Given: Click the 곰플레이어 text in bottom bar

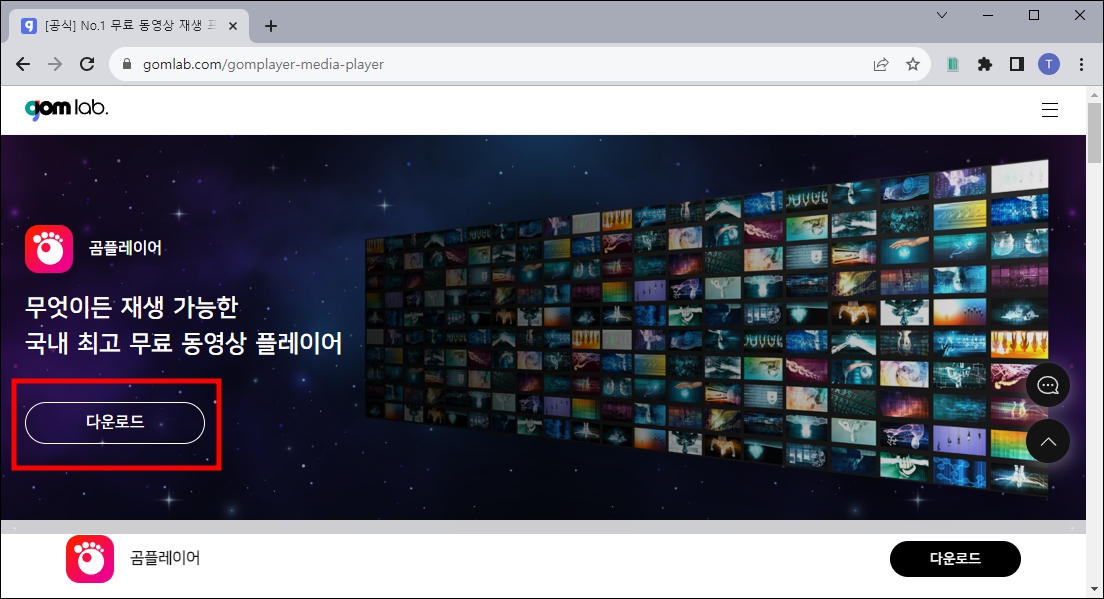Looking at the screenshot, I should [165, 558].
